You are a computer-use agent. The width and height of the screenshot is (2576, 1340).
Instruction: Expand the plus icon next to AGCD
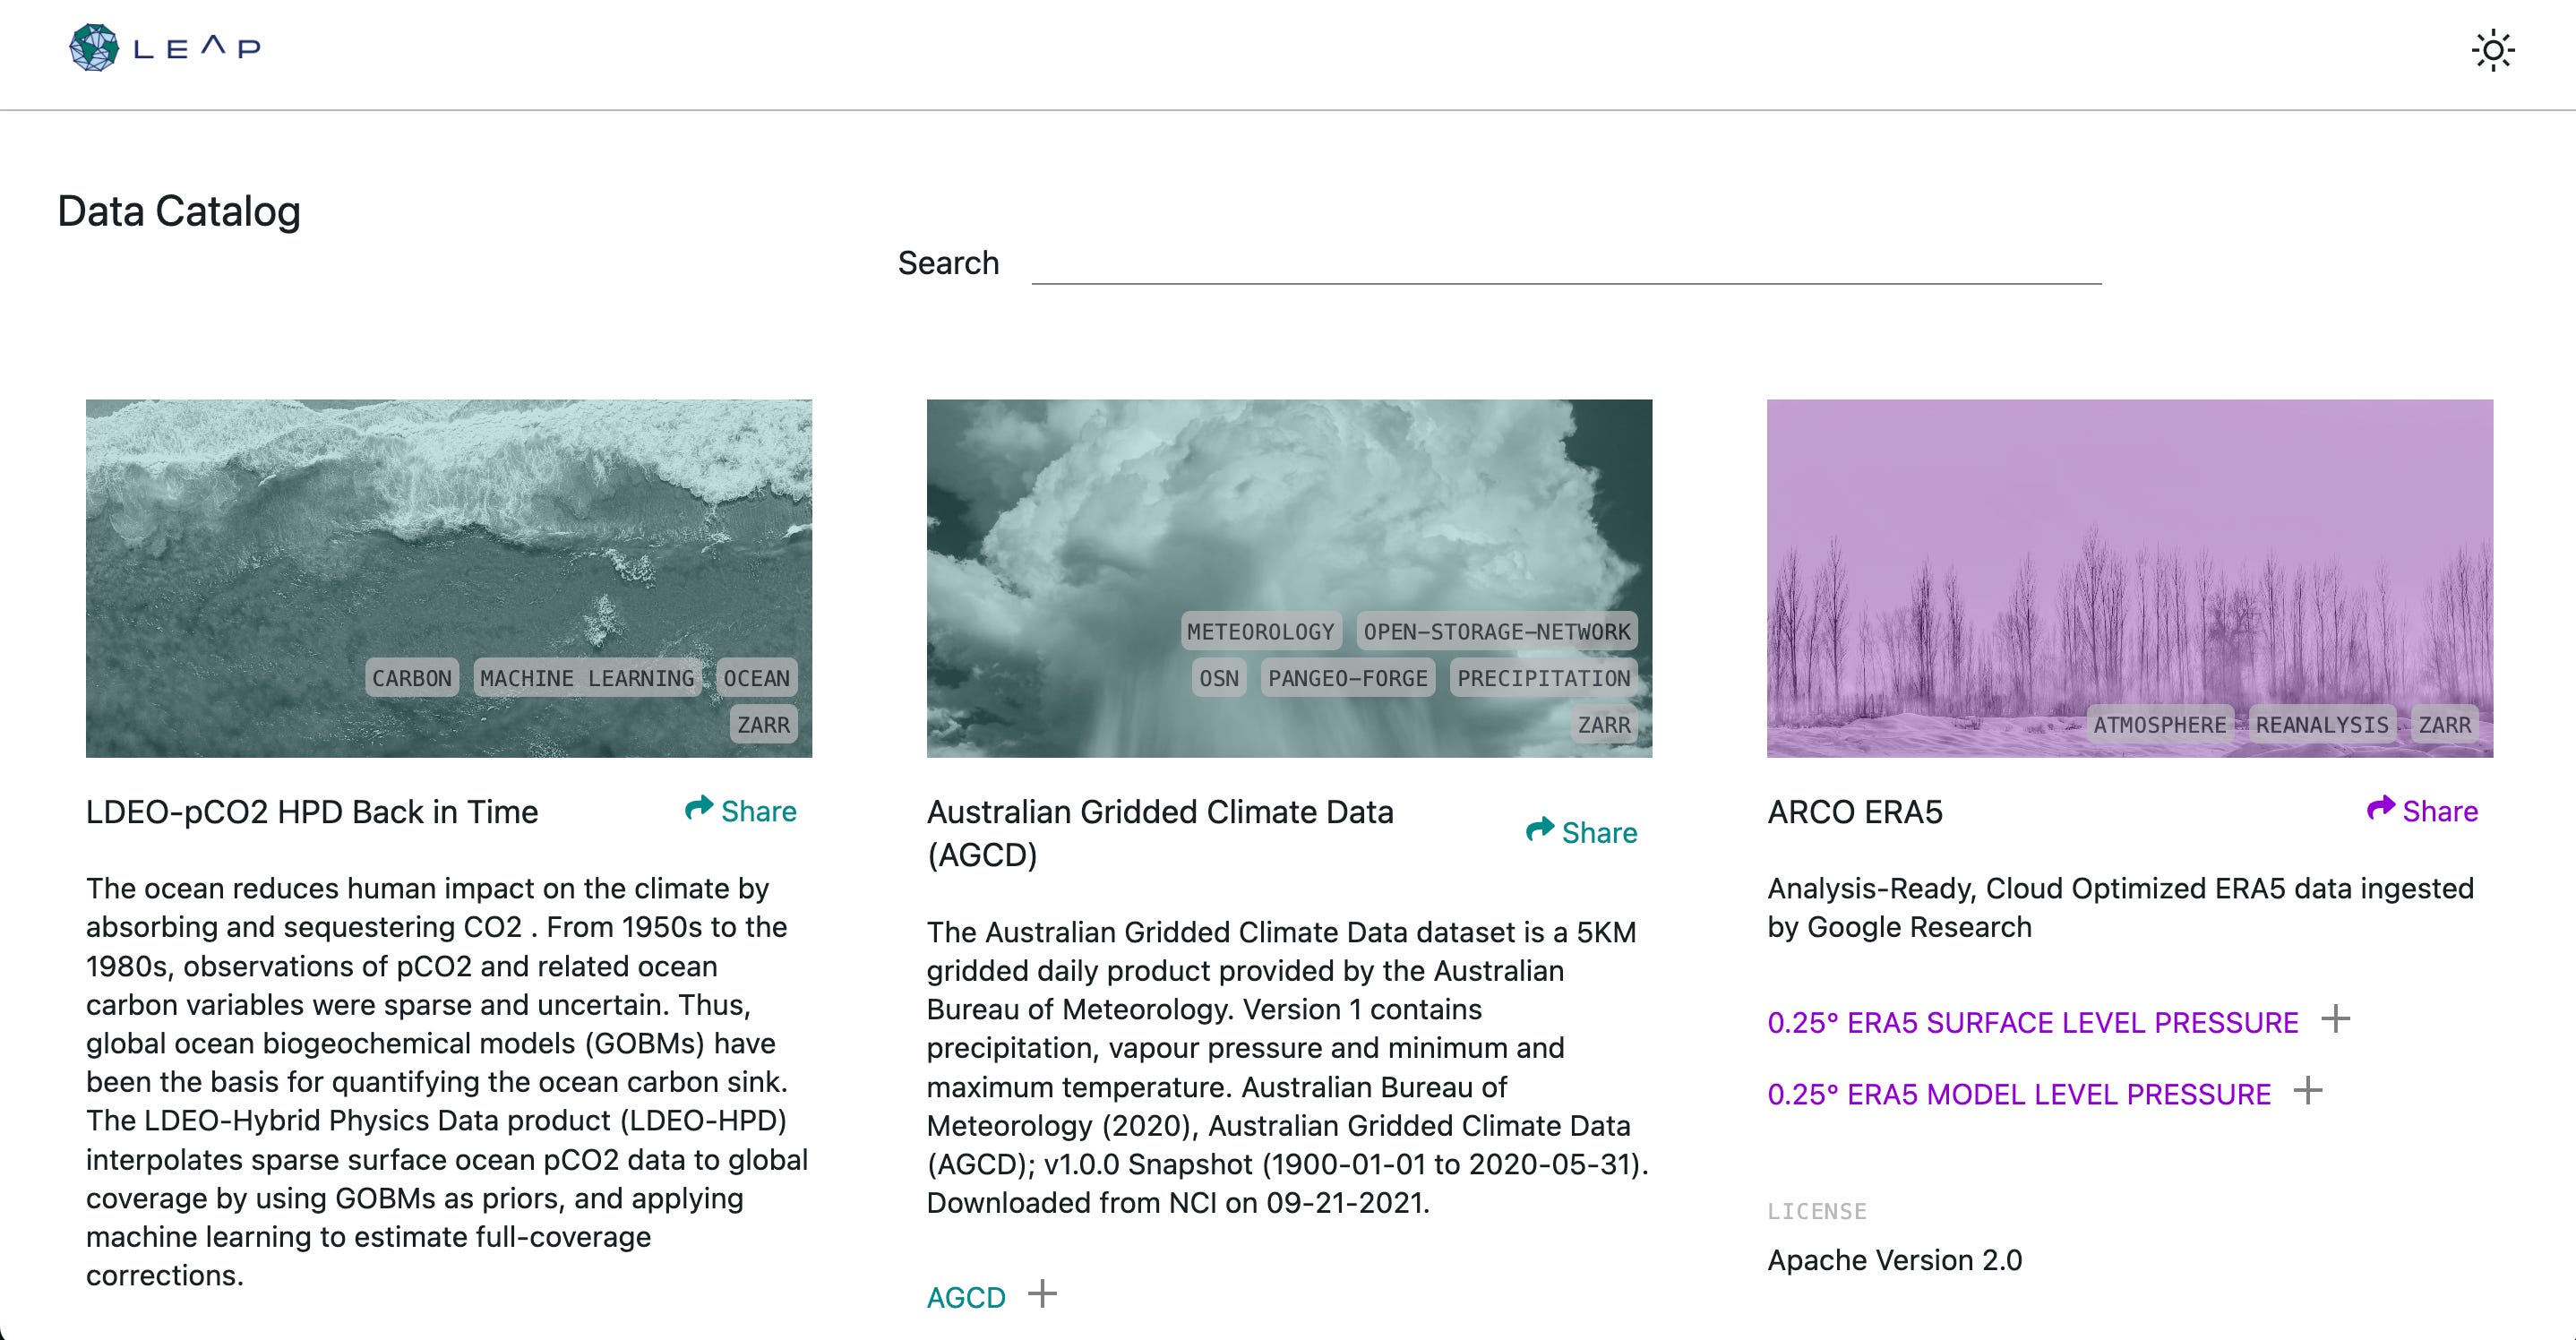coord(1042,1294)
